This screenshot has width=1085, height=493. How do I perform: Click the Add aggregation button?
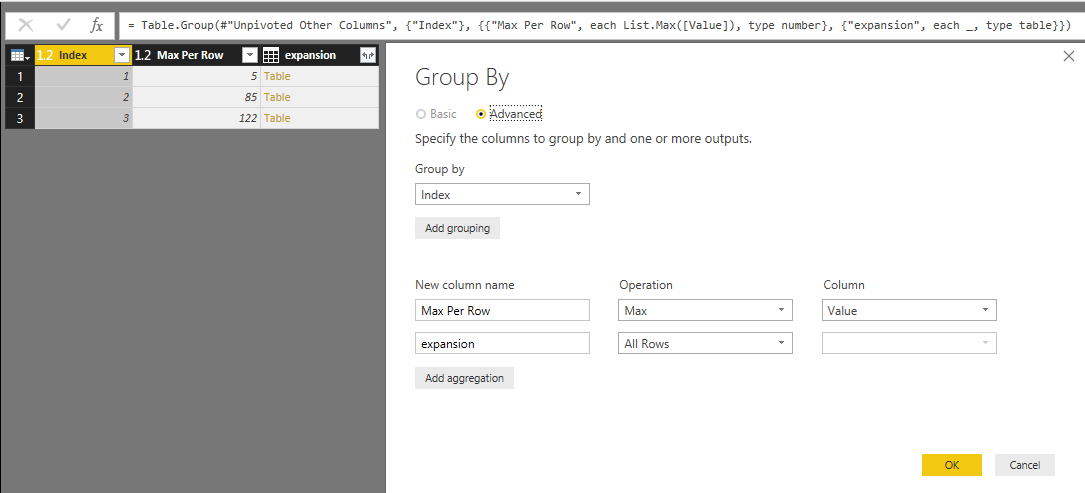464,378
